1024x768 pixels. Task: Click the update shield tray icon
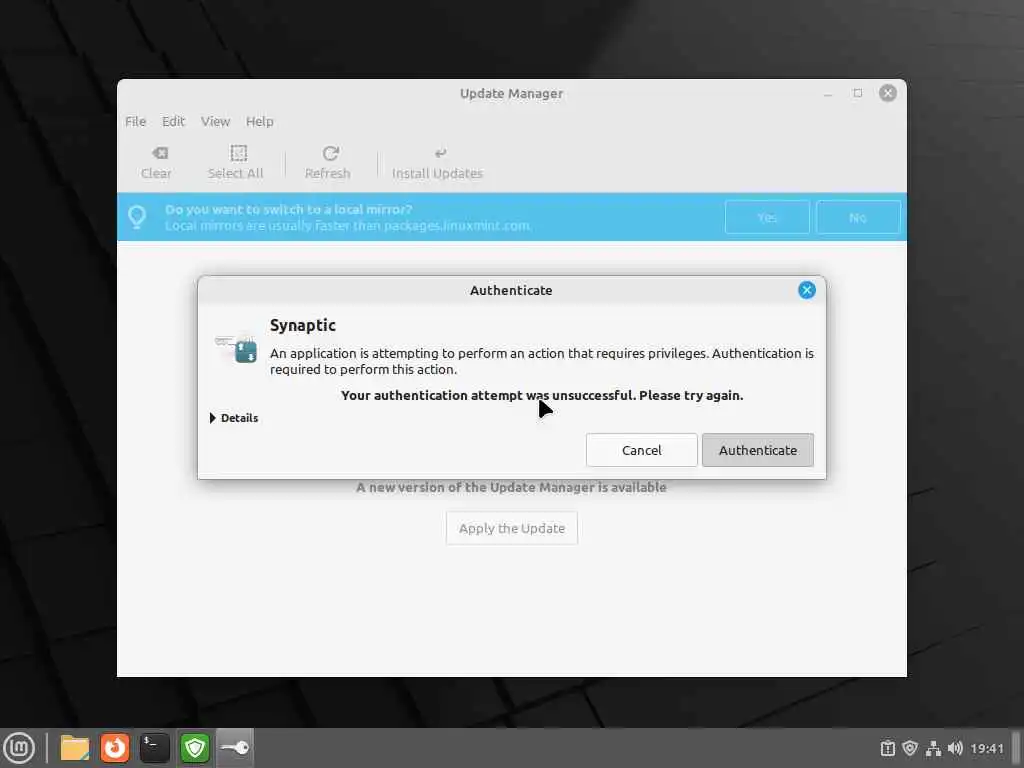click(910, 748)
